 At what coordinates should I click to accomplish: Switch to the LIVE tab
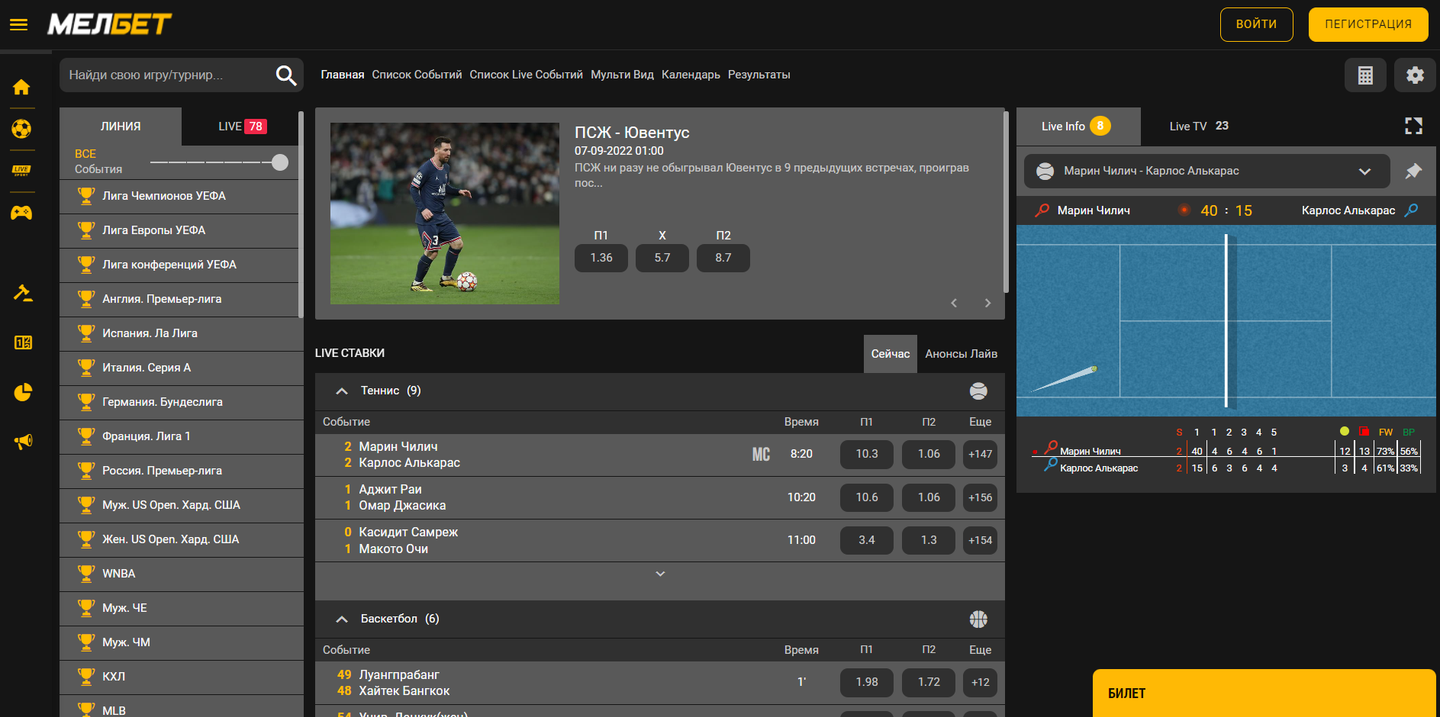[x=241, y=127]
